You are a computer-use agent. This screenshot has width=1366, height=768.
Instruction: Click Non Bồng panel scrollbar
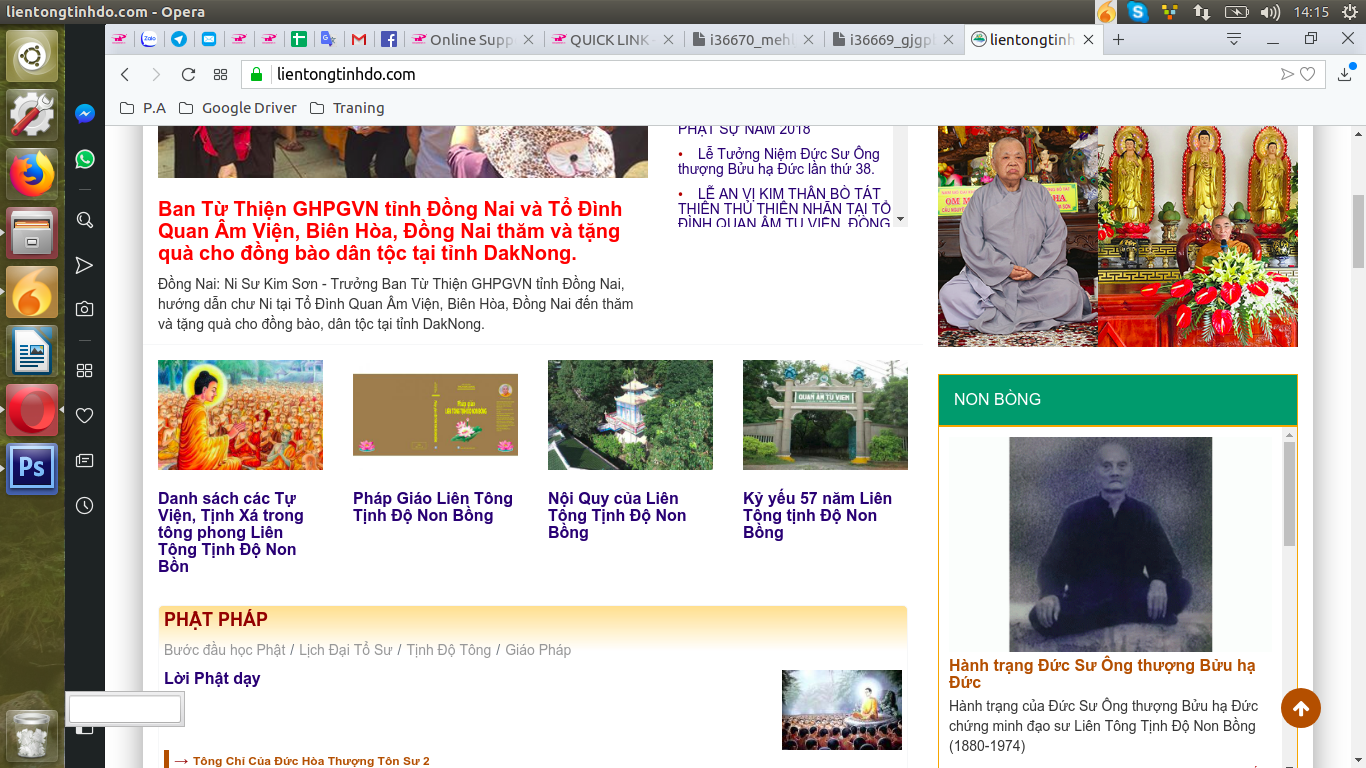(1289, 495)
